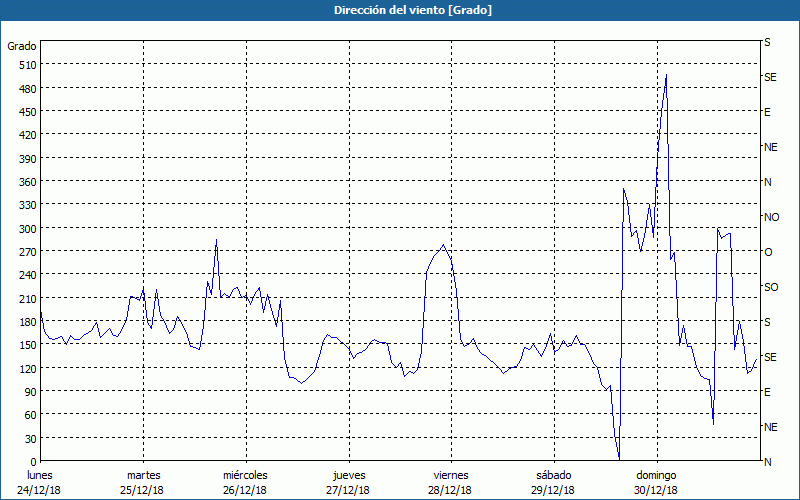
Task: Click the 'O' compass label on right axis
Action: tap(768, 252)
